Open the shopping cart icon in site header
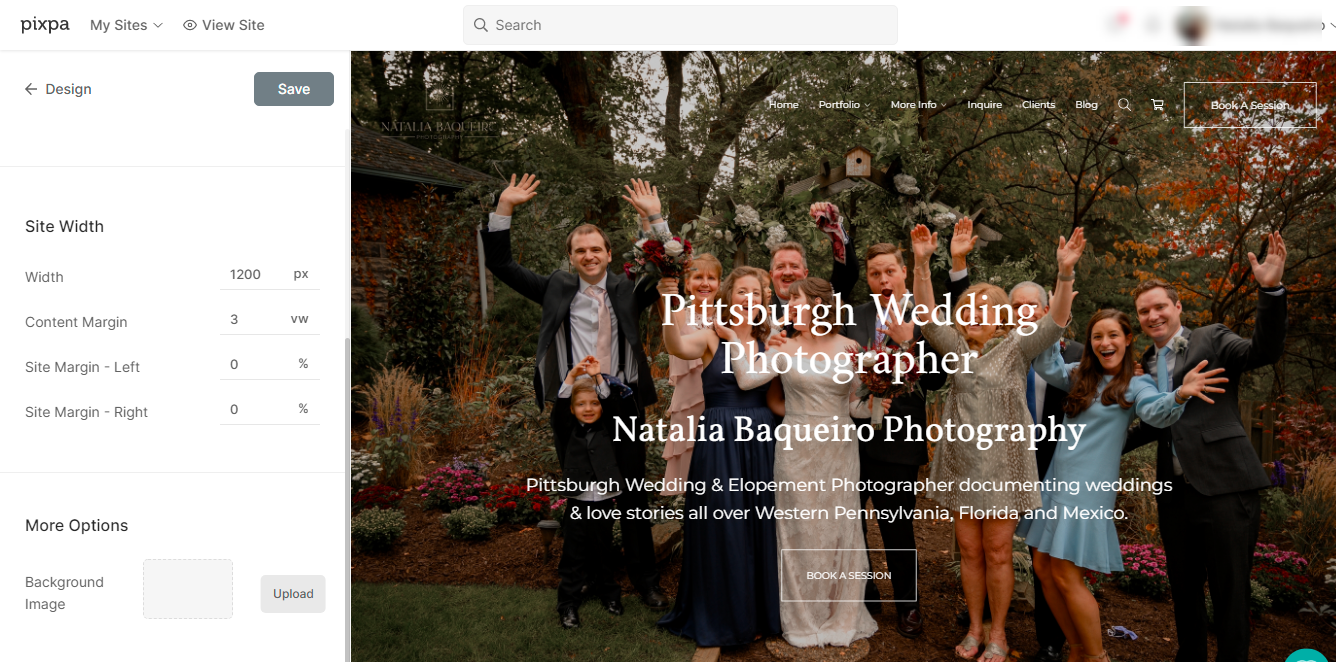 click(x=1157, y=105)
